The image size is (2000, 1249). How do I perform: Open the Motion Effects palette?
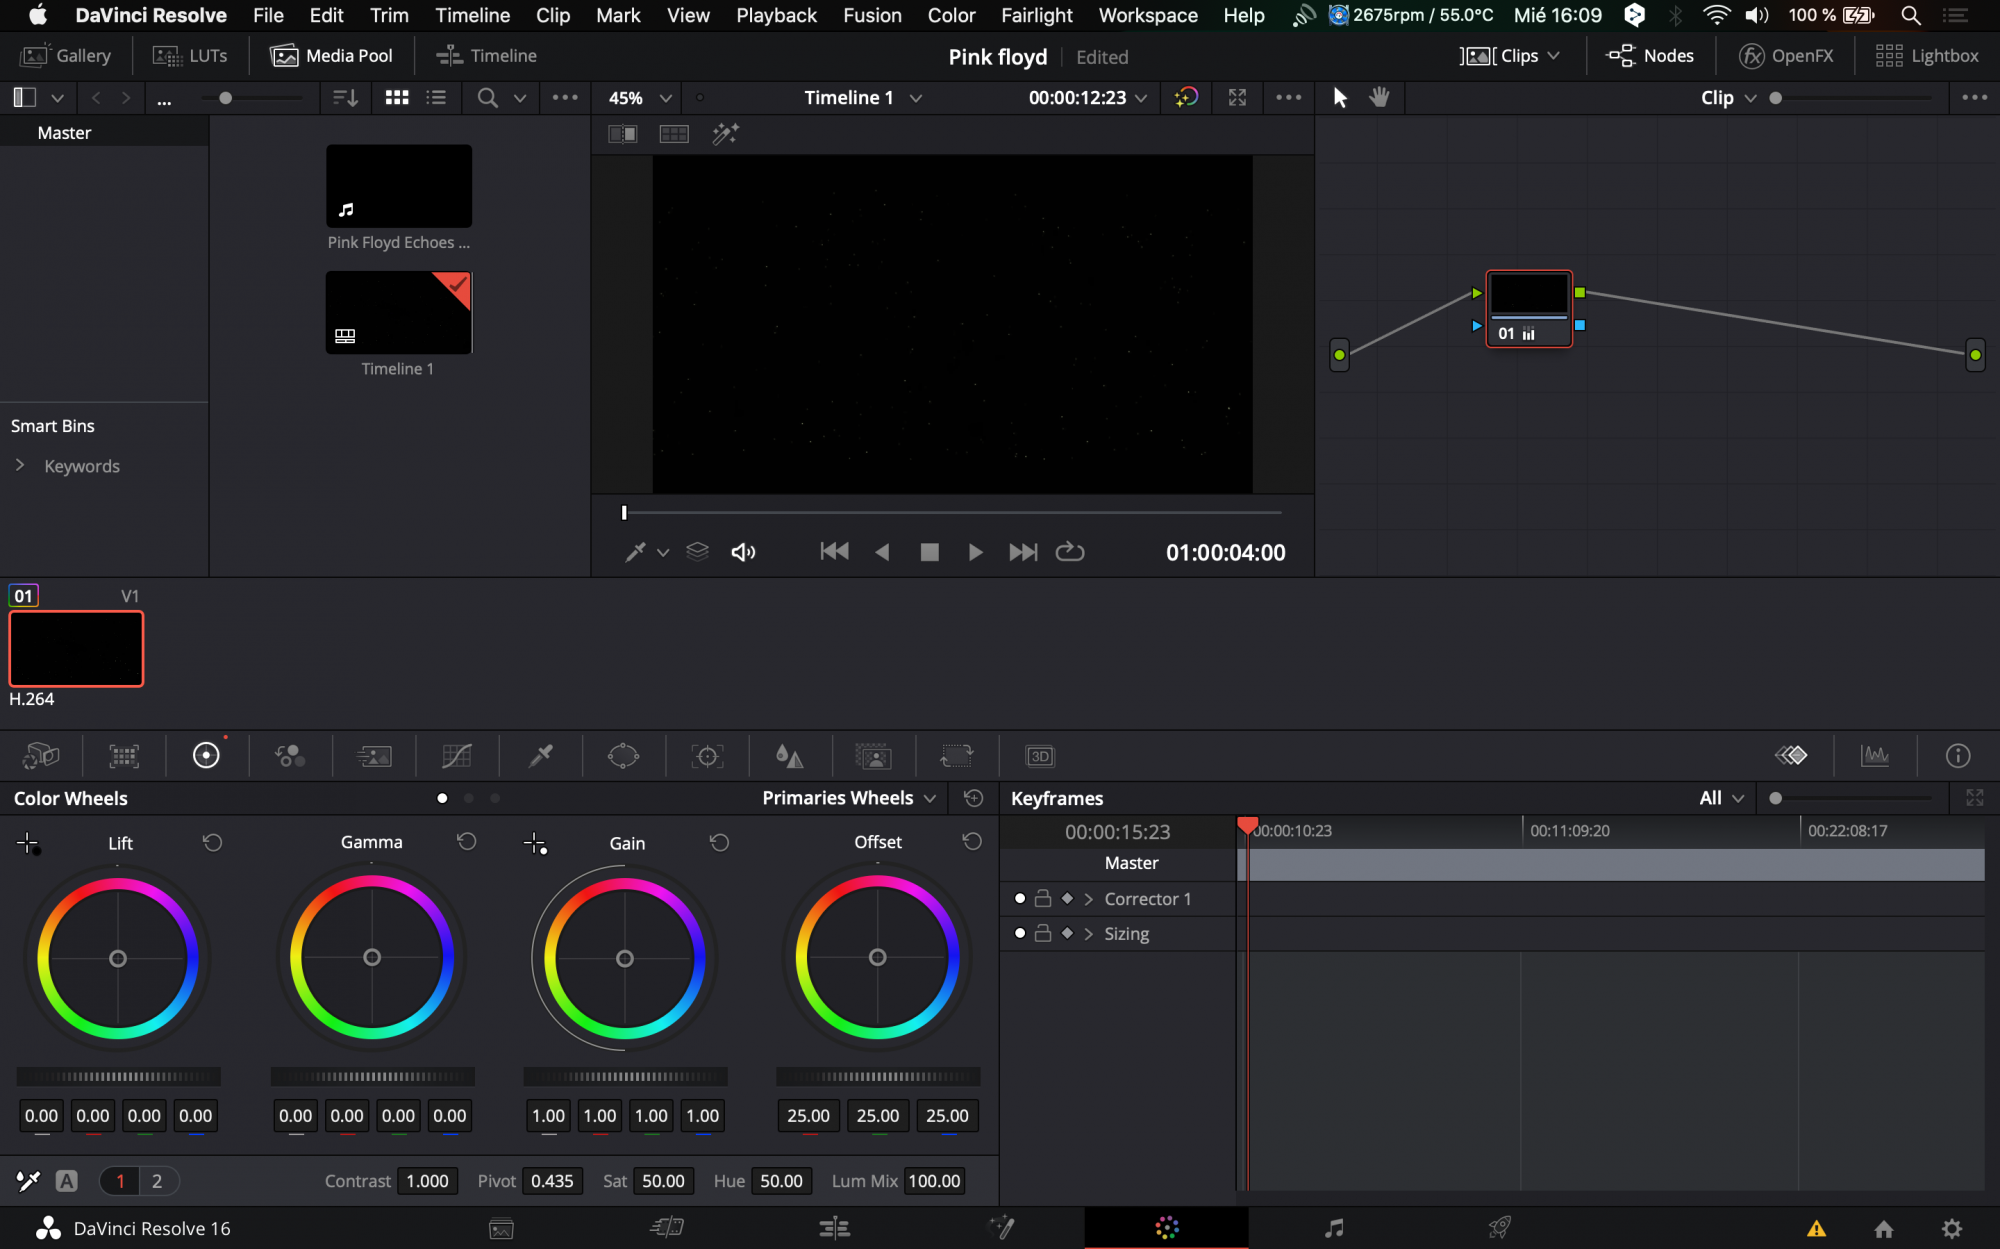[x=374, y=756]
